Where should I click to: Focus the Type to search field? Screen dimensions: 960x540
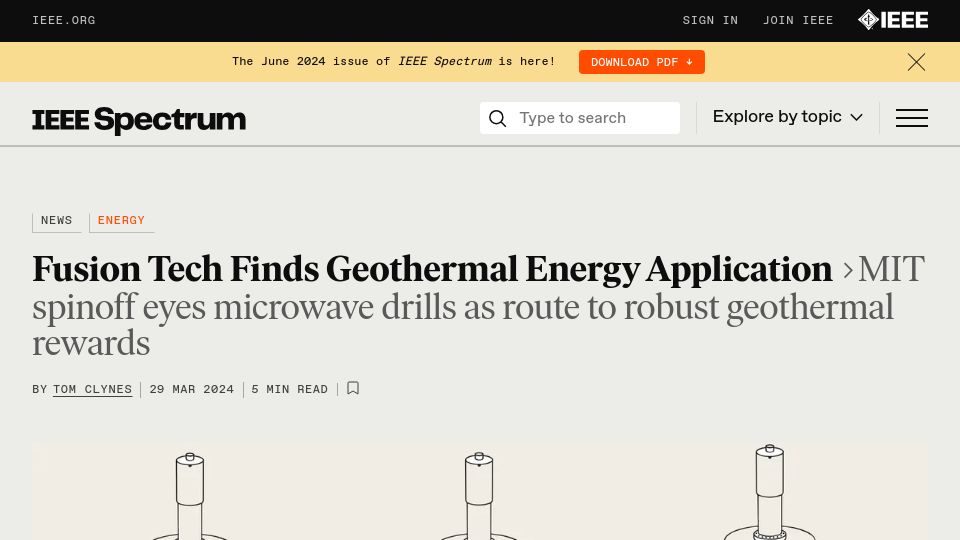click(x=580, y=118)
